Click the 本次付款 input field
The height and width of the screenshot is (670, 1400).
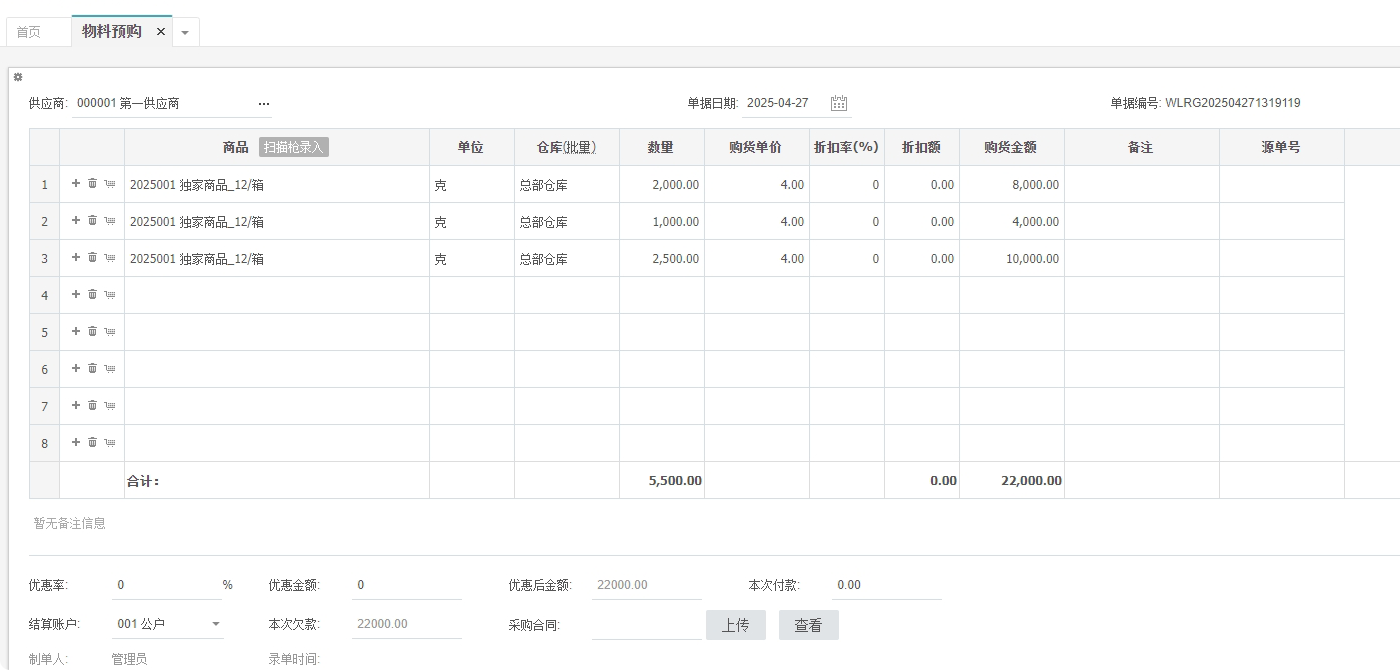tap(887, 585)
